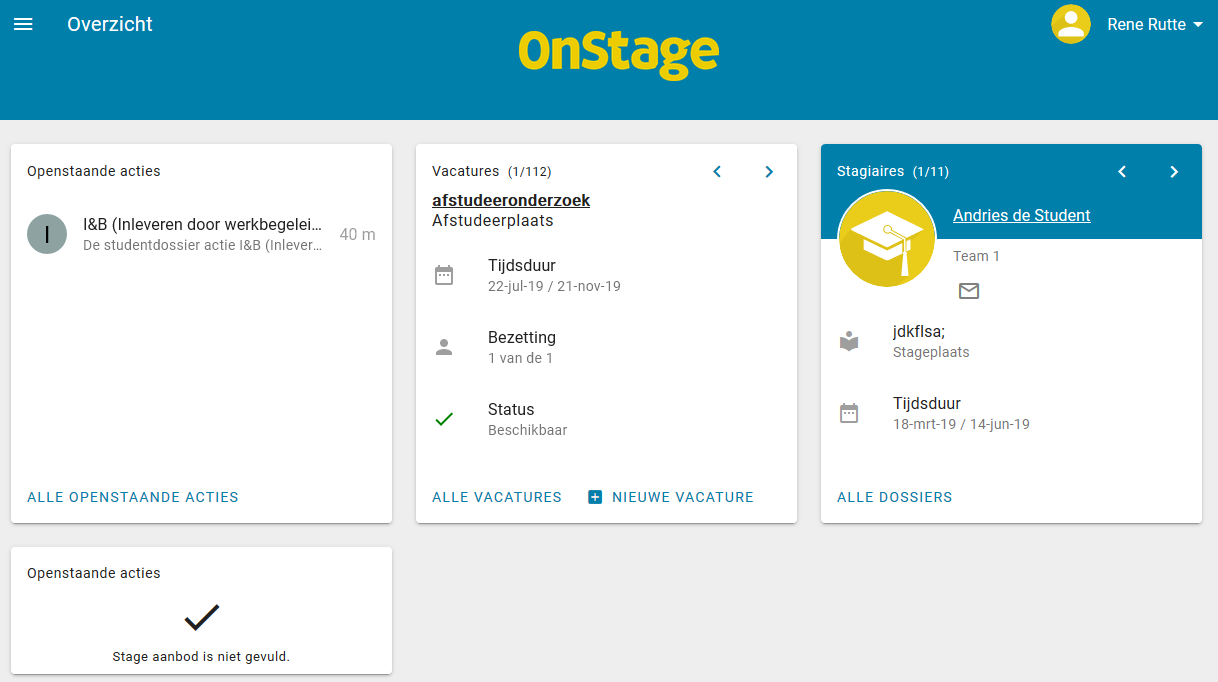
Task: Click Alle Vacatures button
Action: pyautogui.click(x=497, y=497)
